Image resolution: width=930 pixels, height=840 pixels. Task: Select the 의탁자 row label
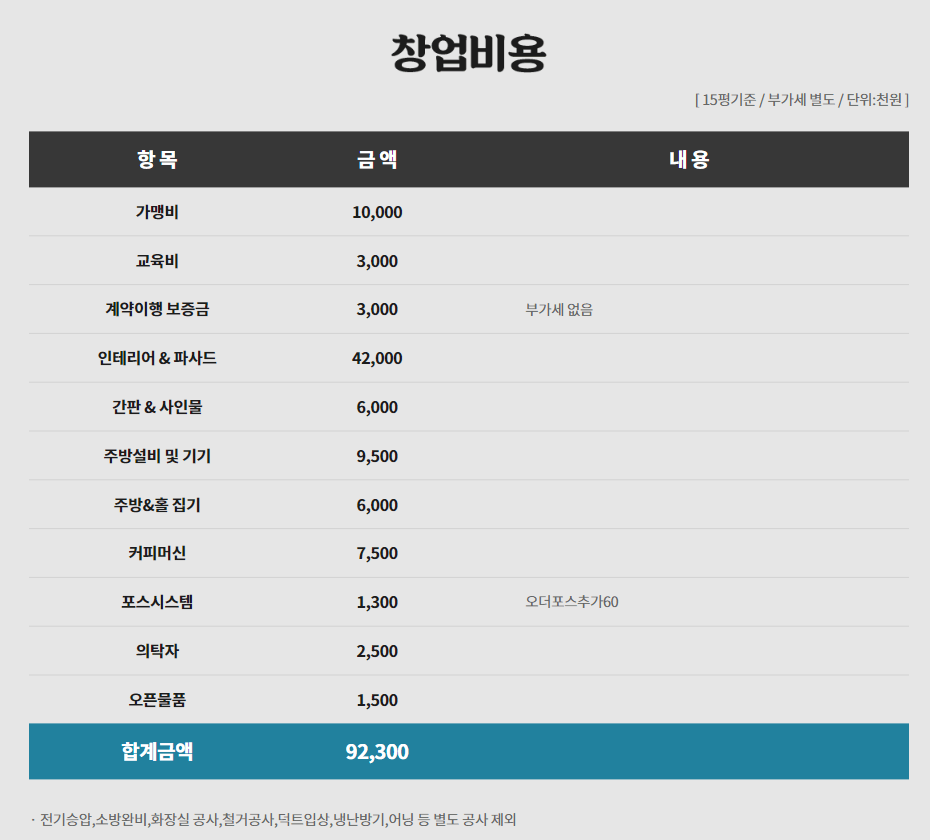157,651
